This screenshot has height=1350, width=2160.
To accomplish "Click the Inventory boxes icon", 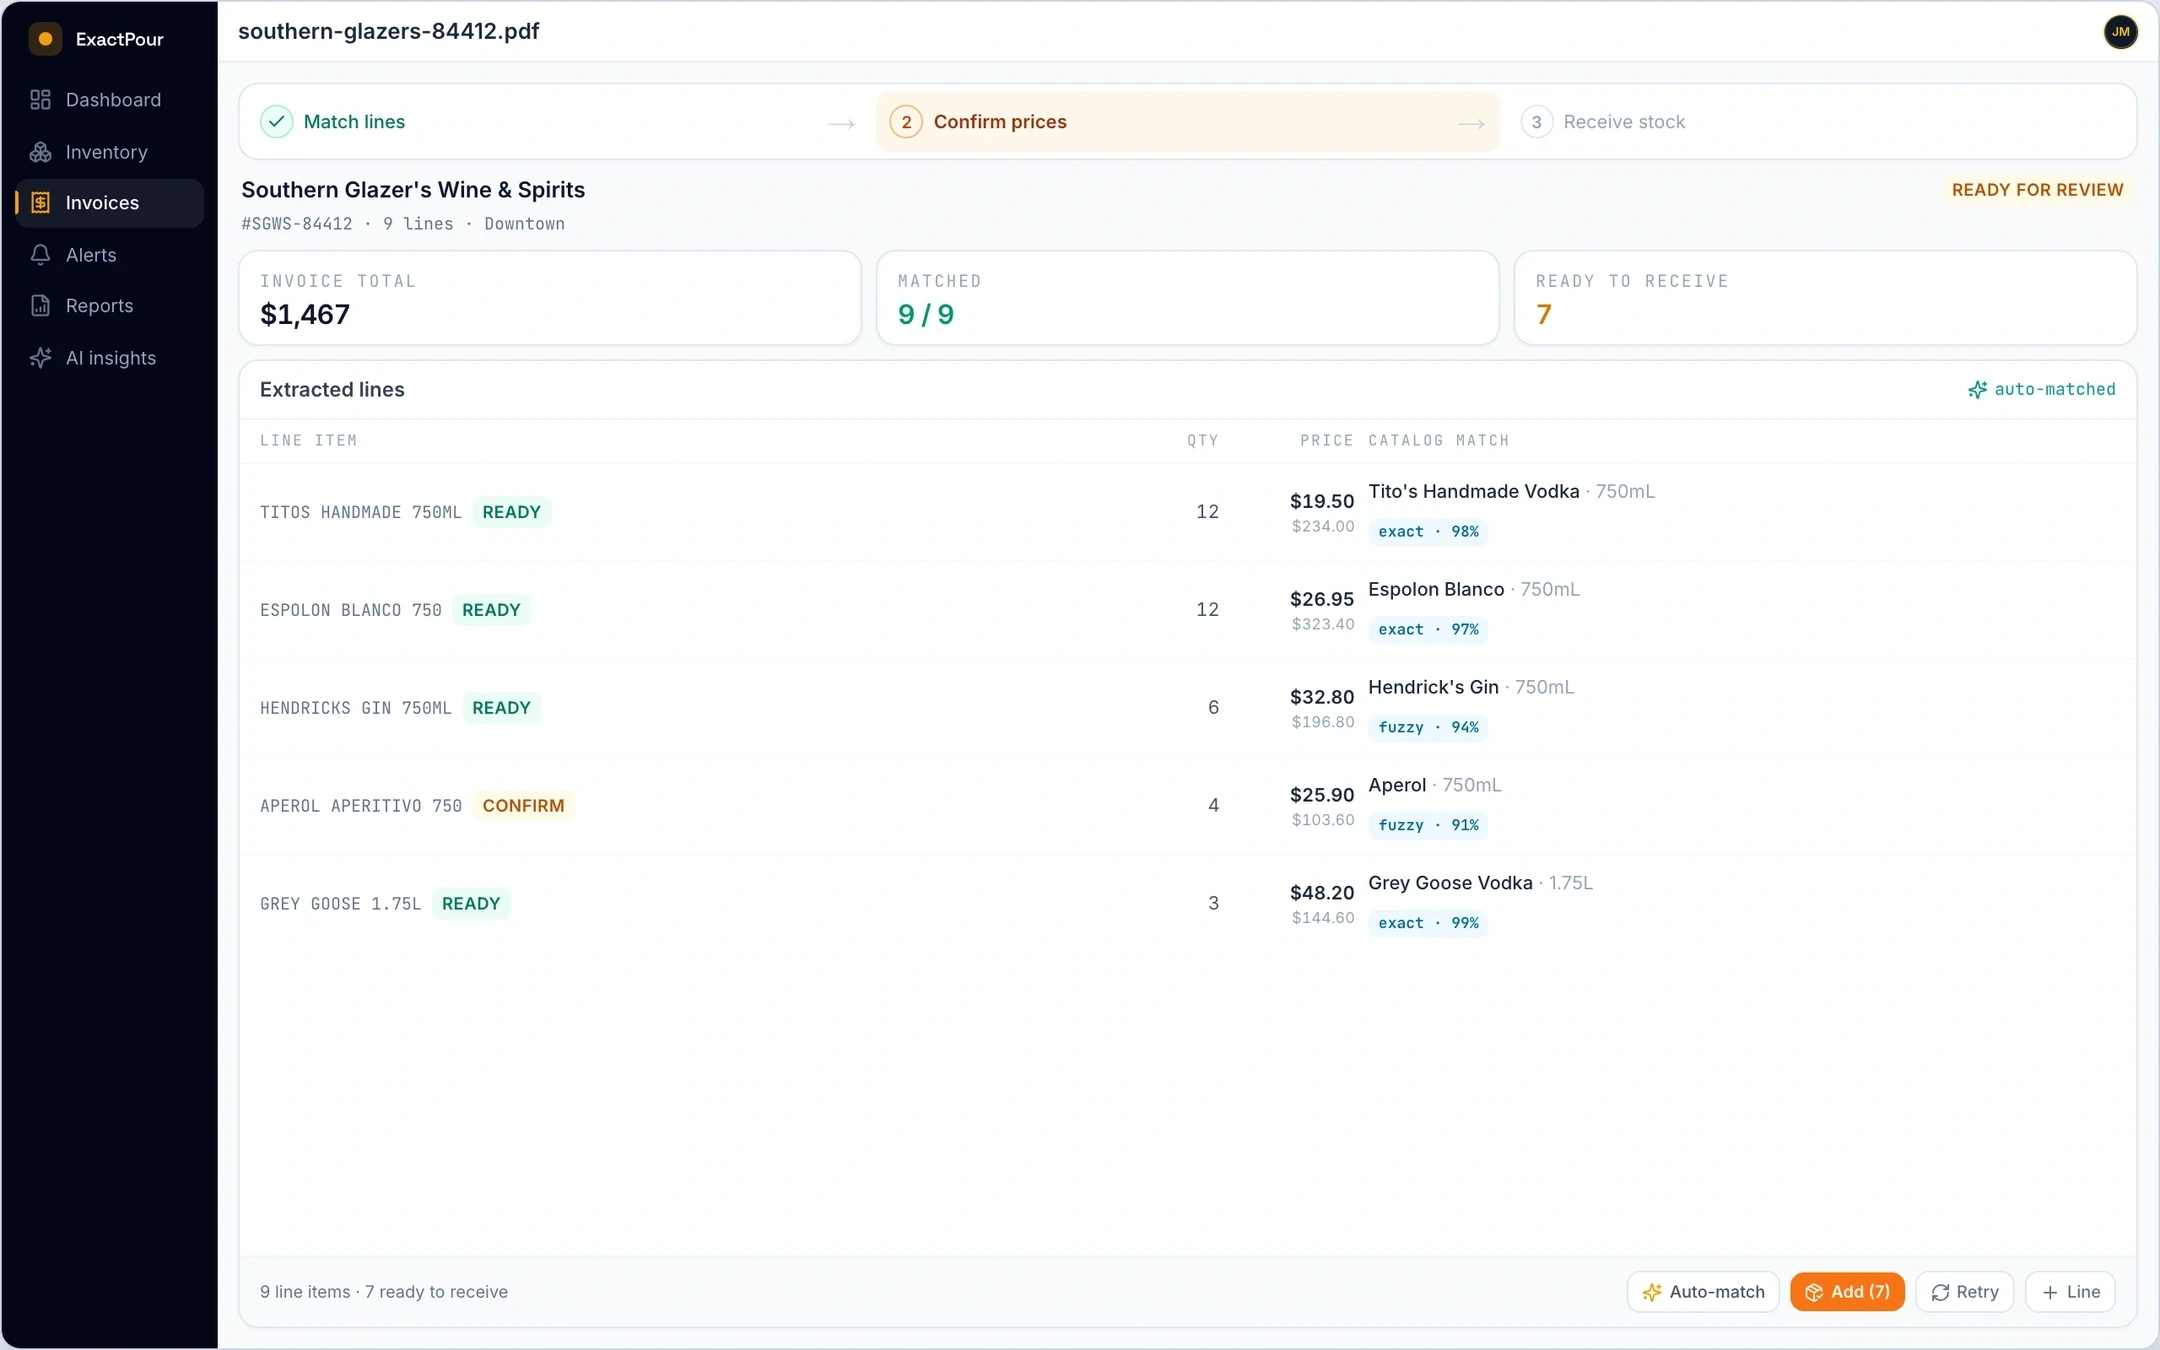I will (40, 152).
